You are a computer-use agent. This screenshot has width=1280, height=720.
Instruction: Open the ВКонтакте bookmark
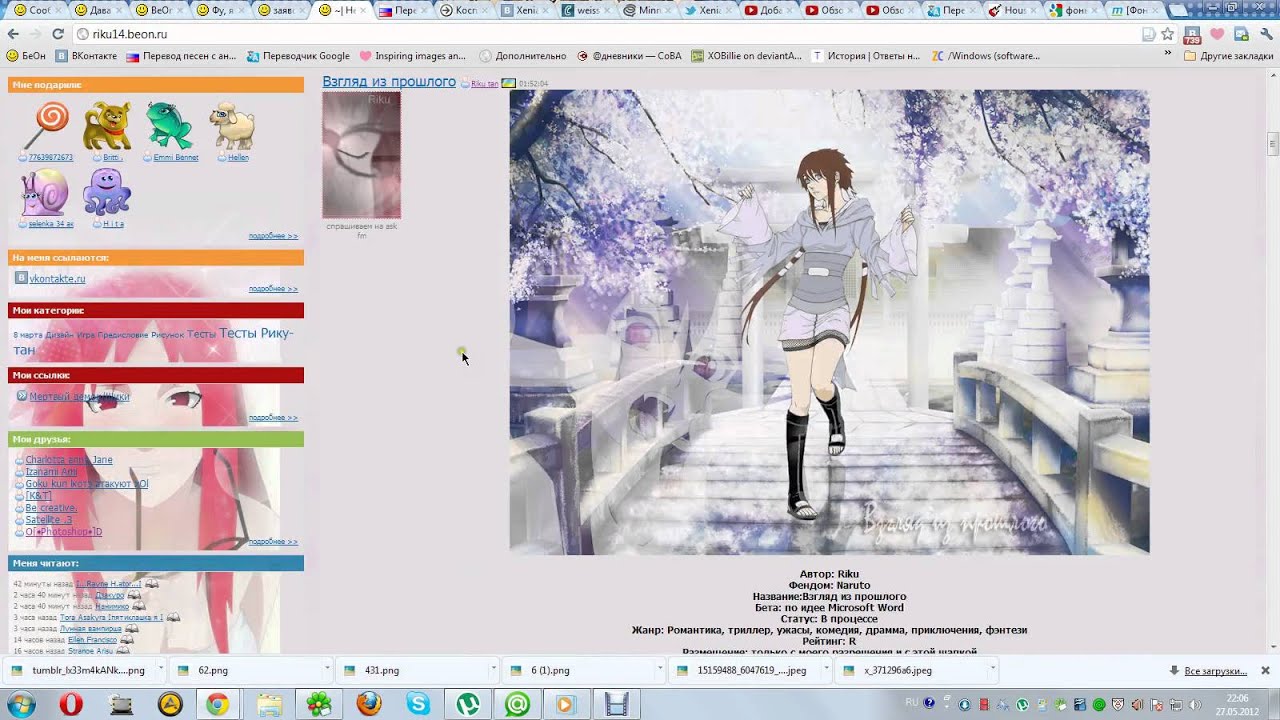tap(86, 56)
